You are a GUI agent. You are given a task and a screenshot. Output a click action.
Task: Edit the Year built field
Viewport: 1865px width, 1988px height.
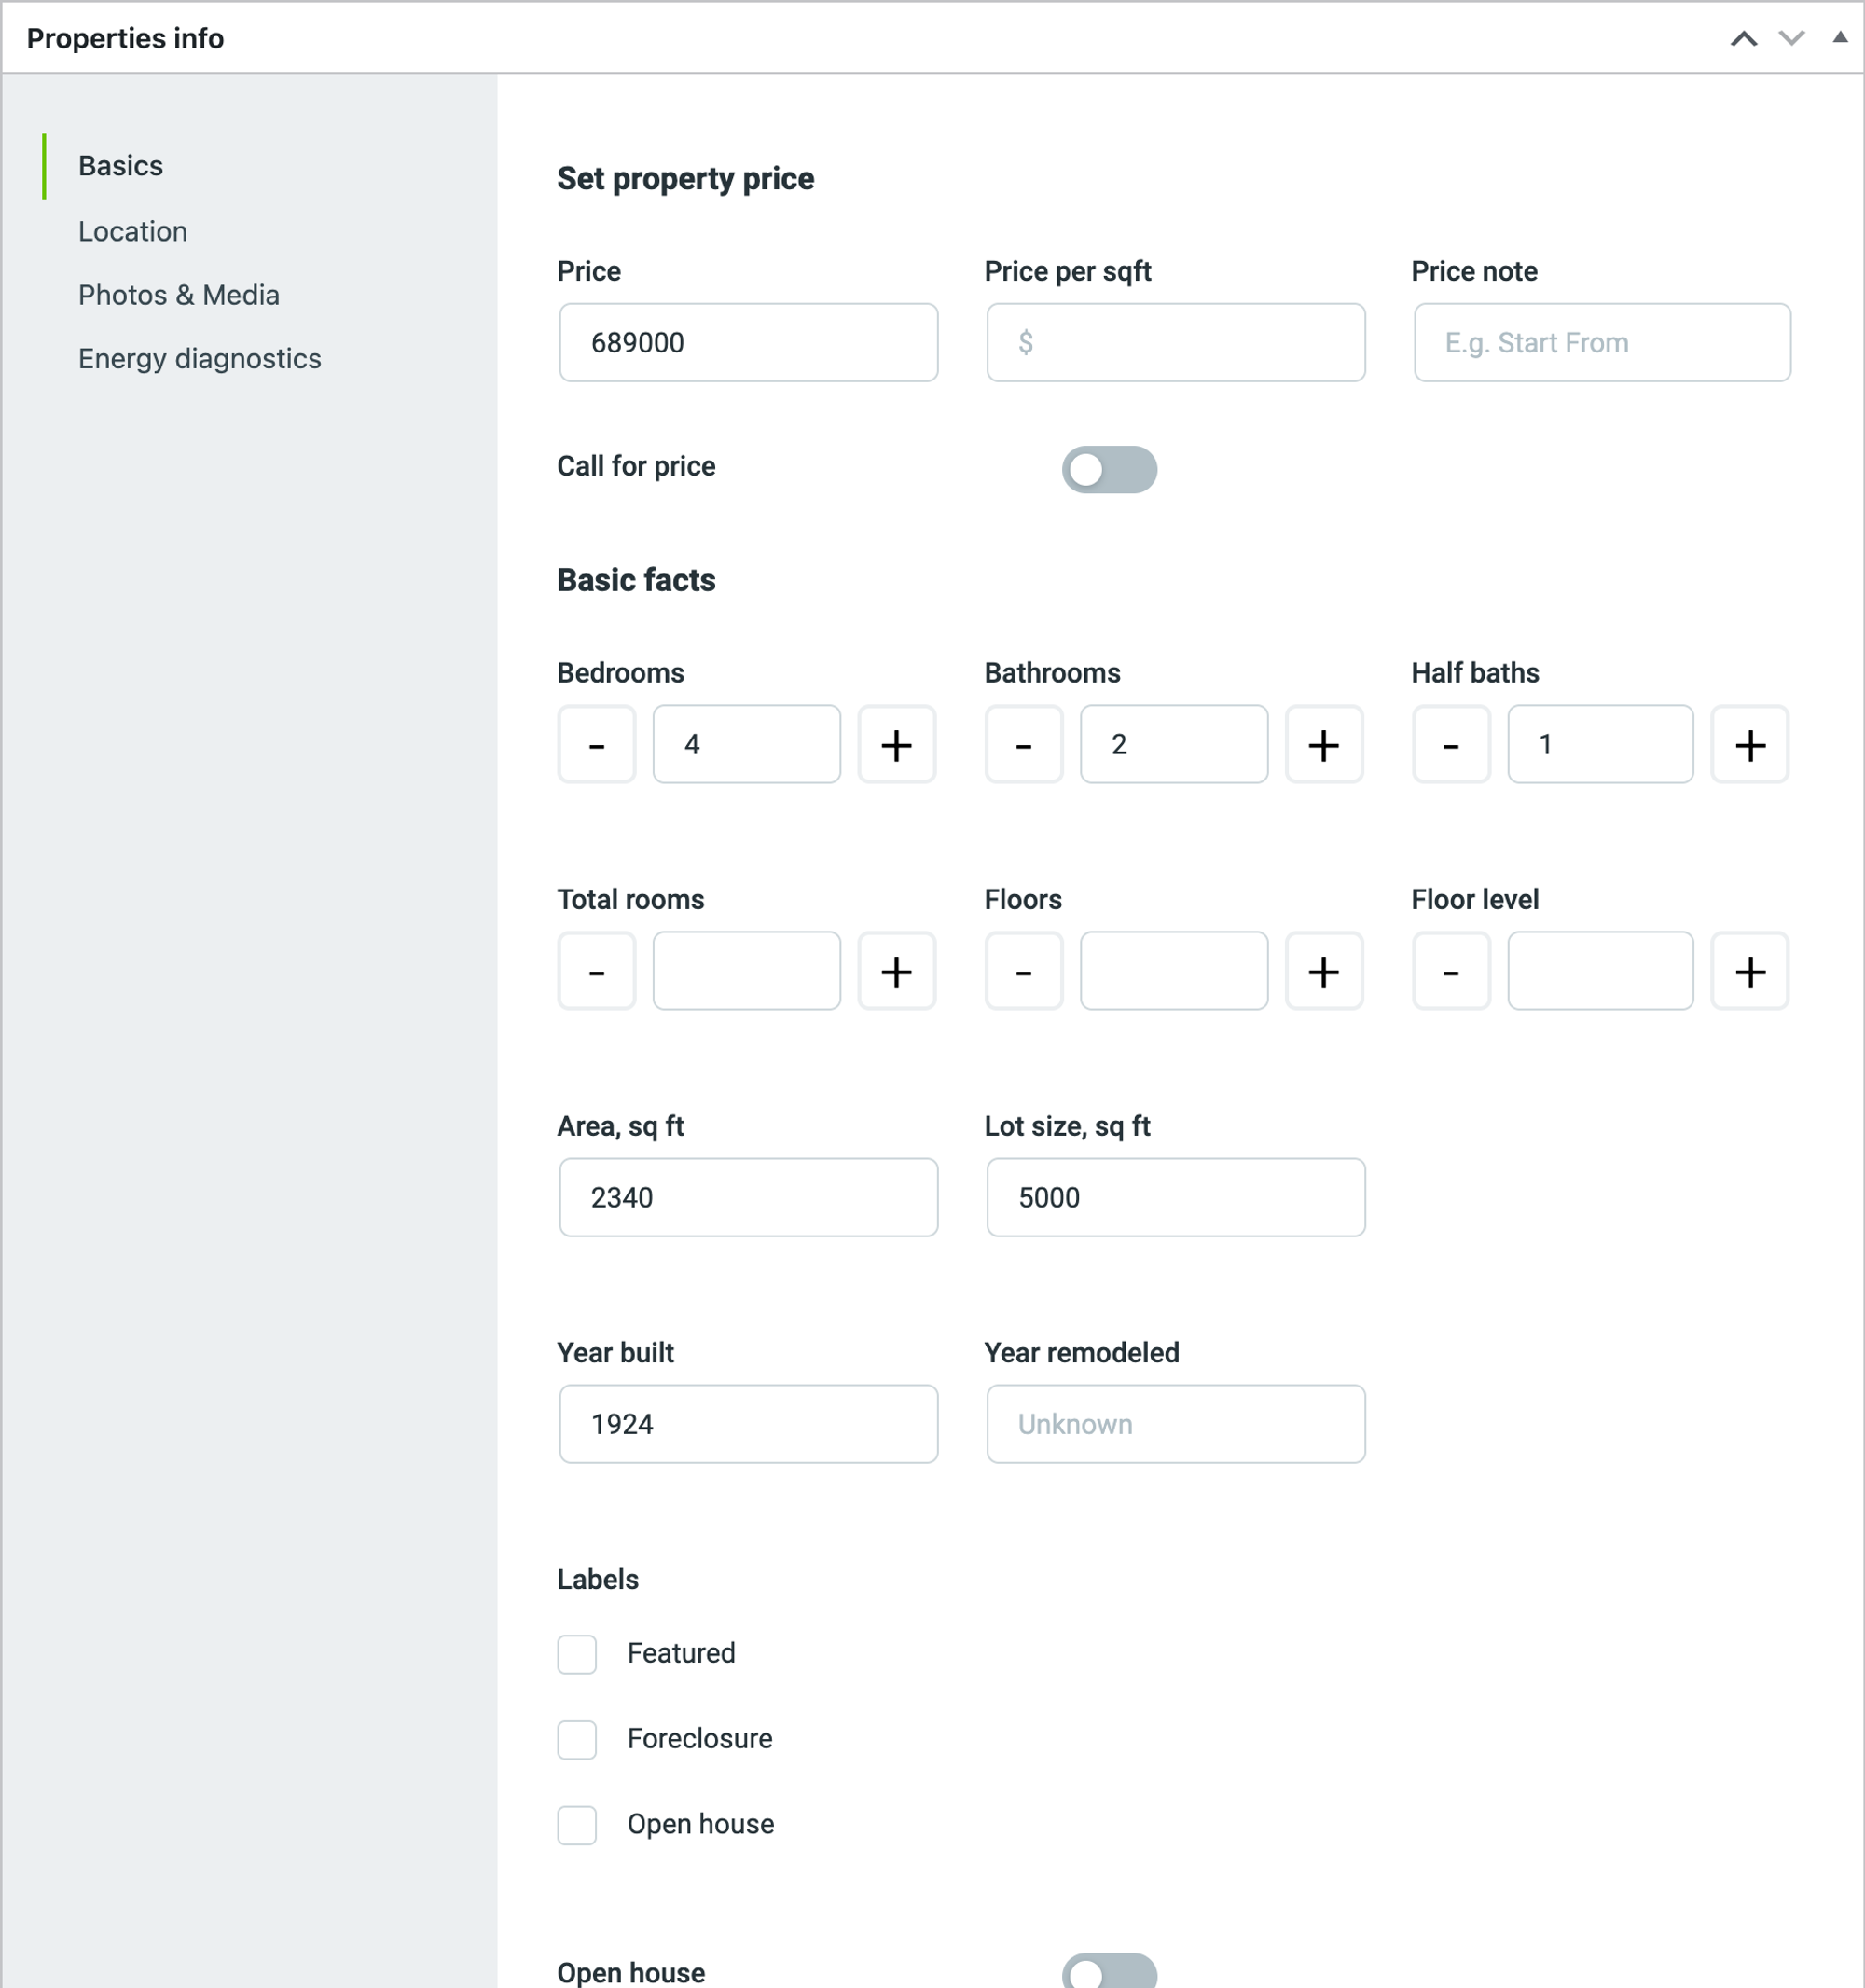coord(748,1424)
